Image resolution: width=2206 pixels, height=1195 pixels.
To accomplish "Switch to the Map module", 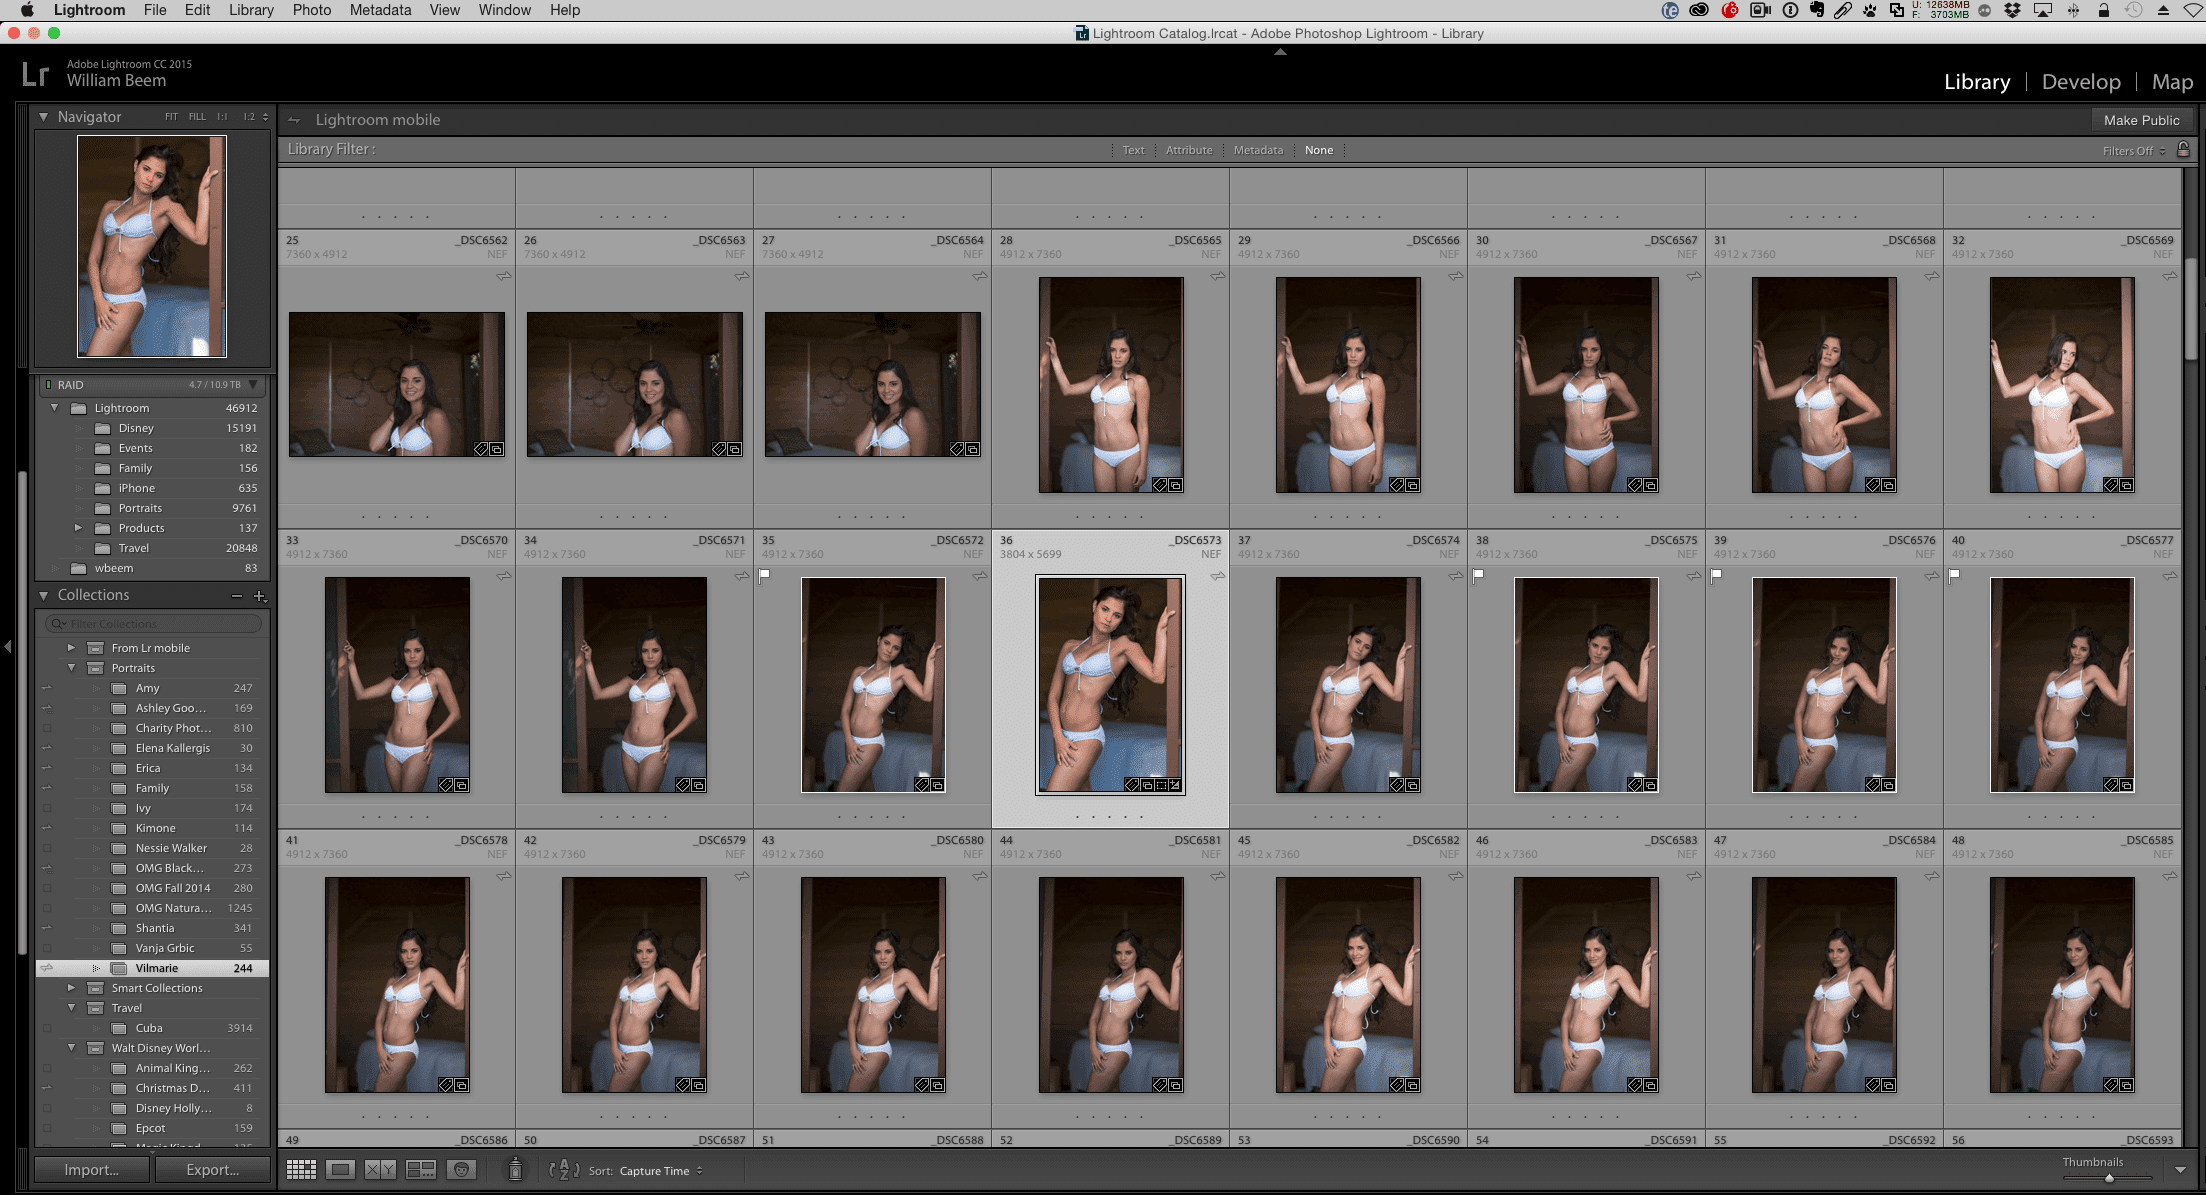I will click(2172, 82).
